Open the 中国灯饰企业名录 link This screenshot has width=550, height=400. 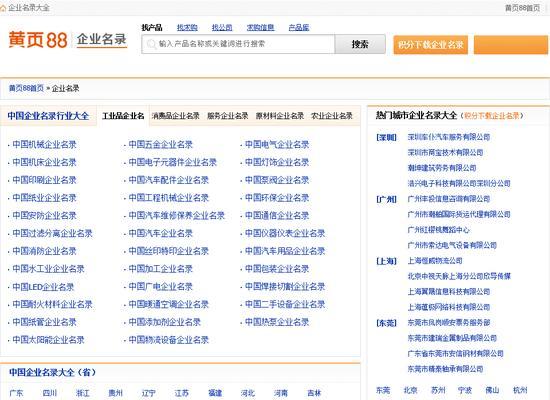(x=277, y=162)
